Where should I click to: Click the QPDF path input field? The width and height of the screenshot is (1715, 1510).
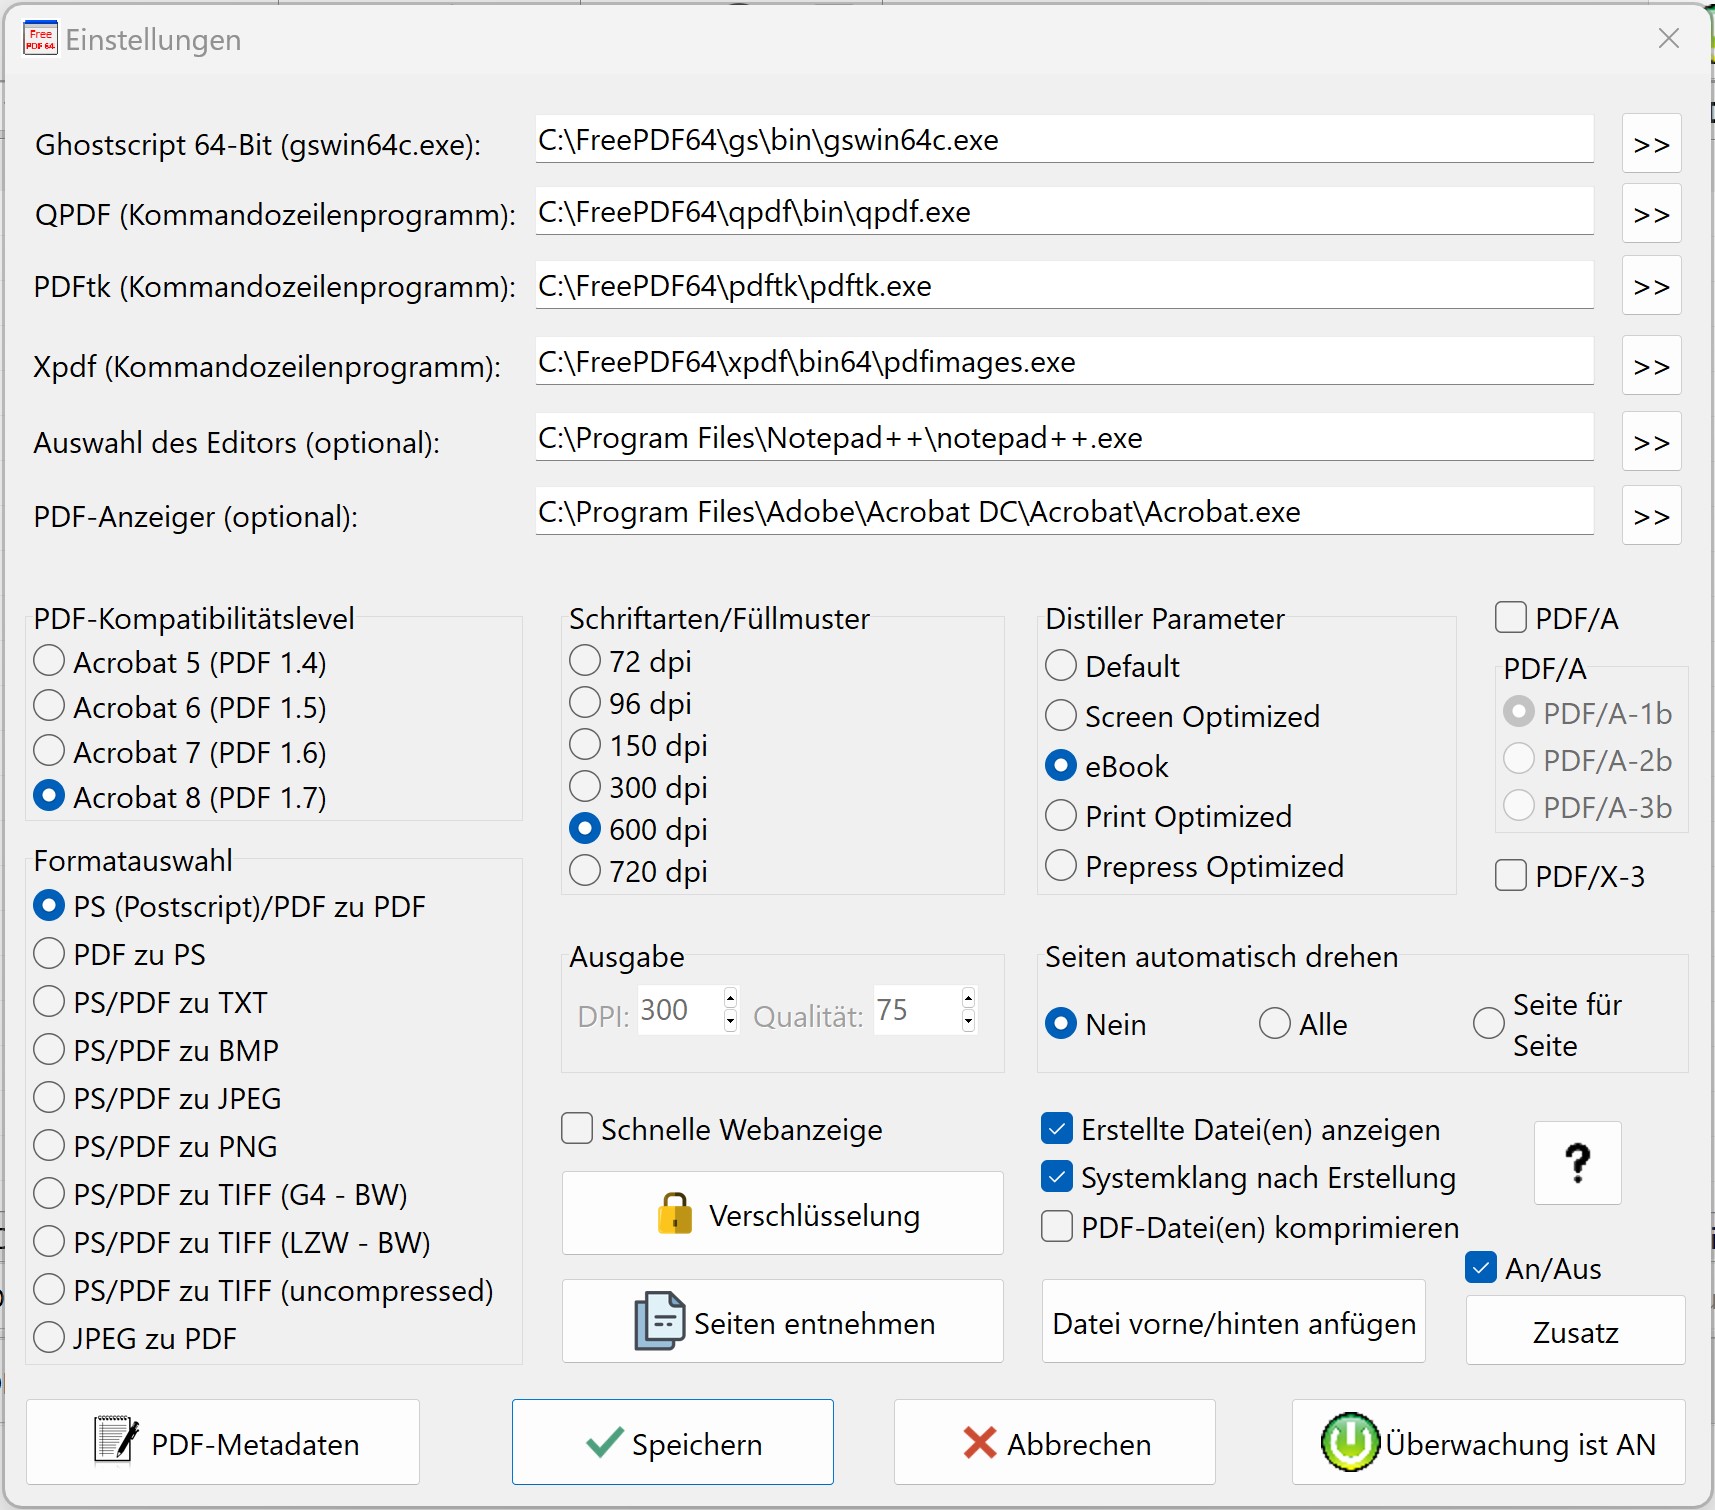point(1064,212)
